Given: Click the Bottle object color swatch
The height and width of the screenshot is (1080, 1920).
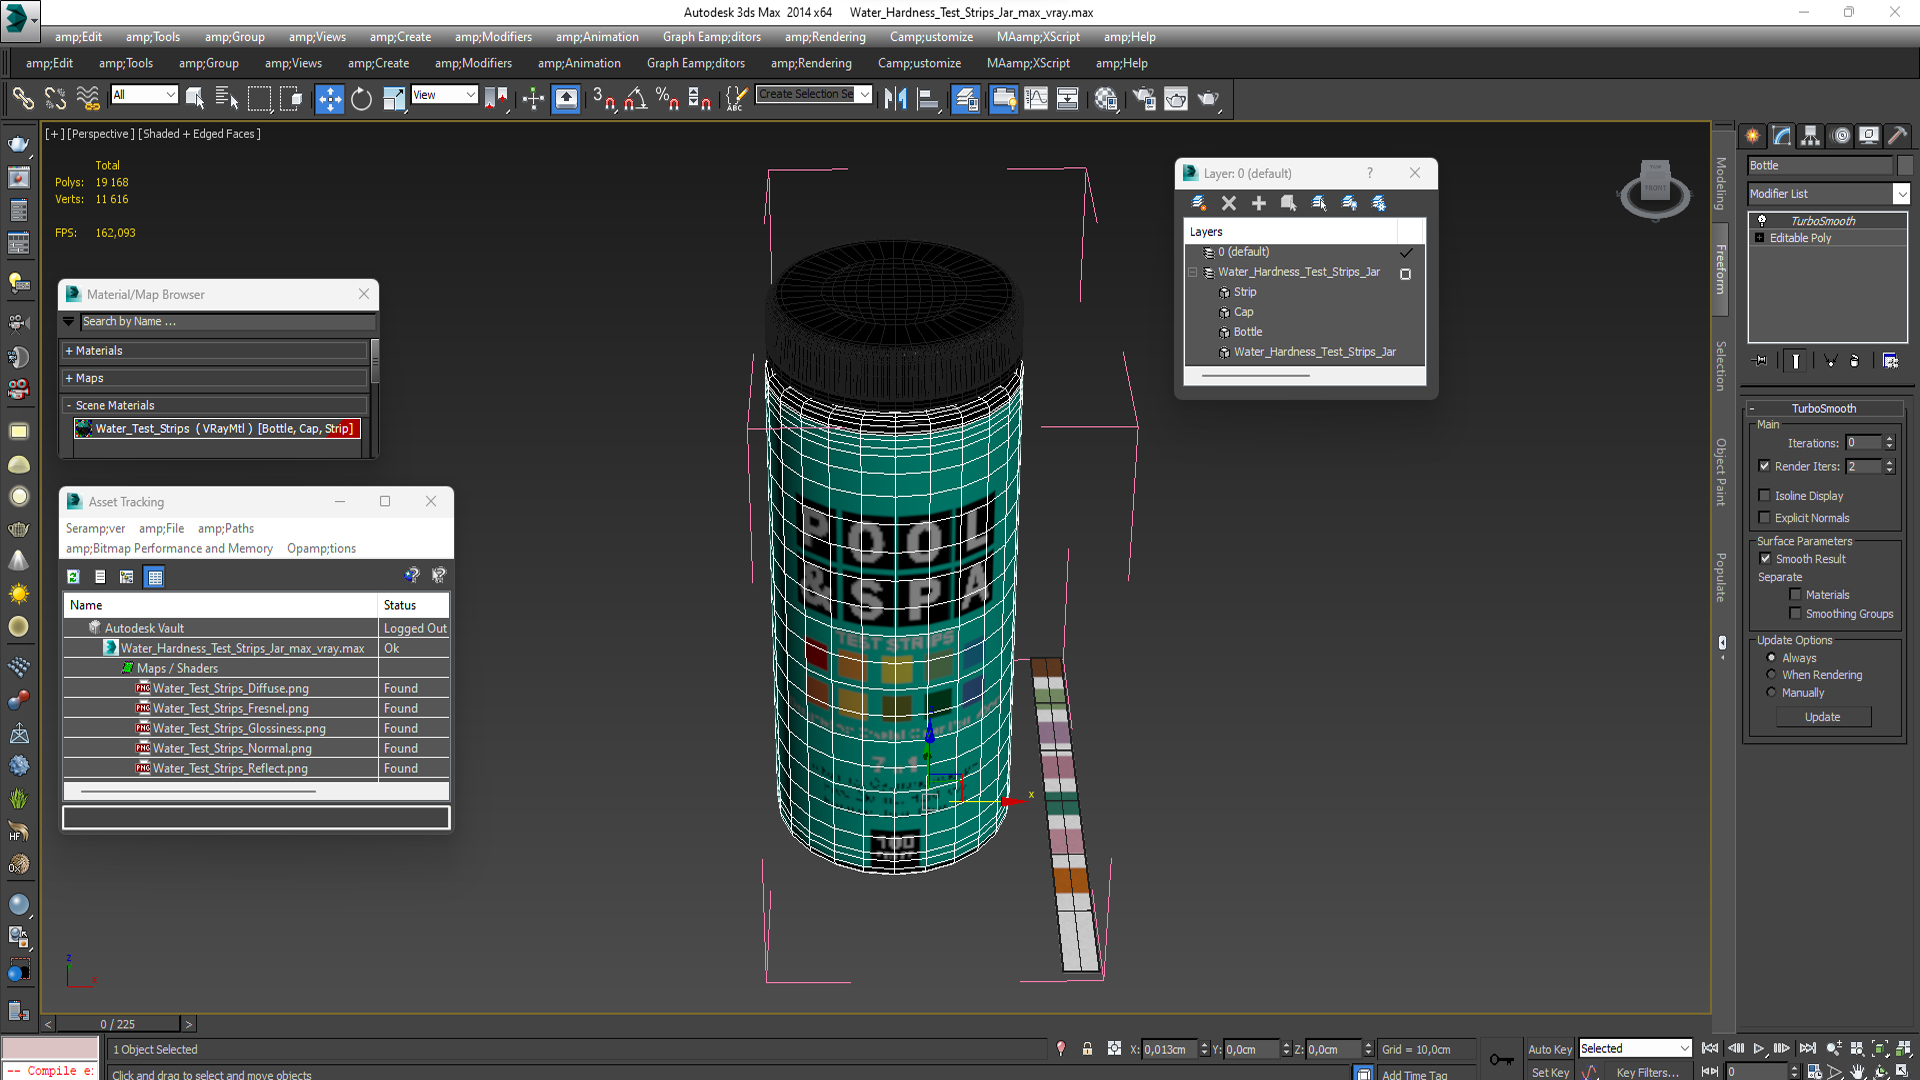Looking at the screenshot, I should click(1904, 166).
